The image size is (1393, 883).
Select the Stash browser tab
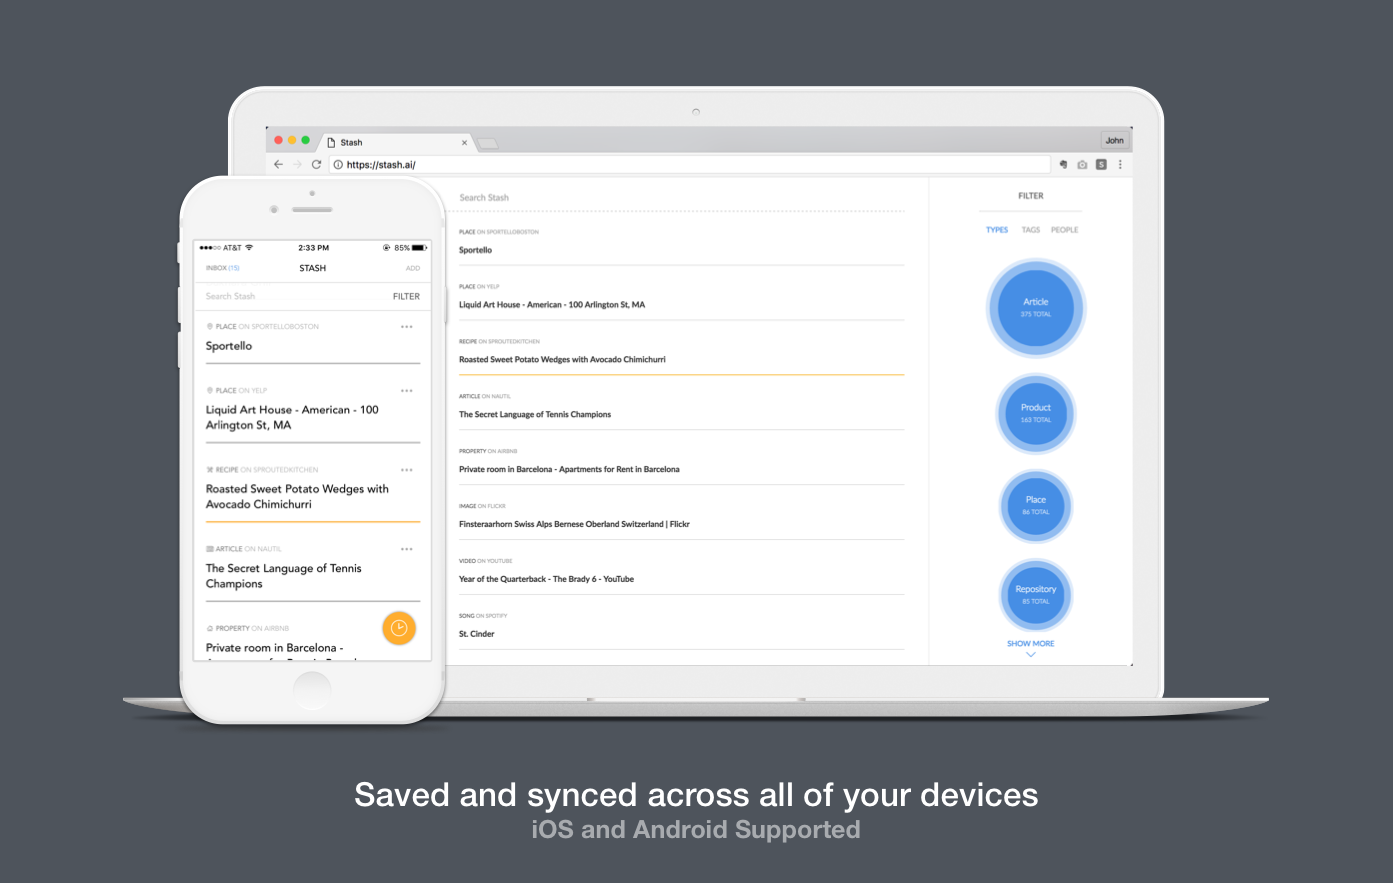tap(398, 143)
